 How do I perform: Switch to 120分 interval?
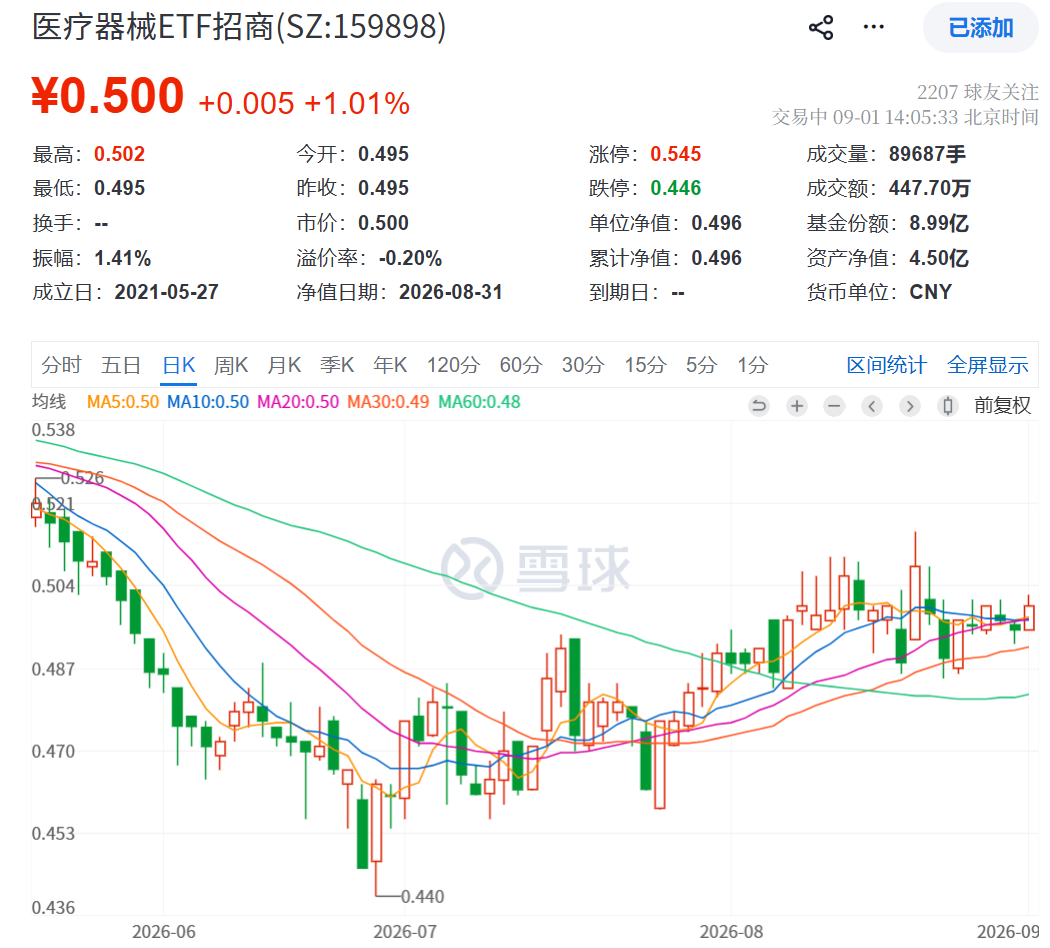tap(453, 365)
